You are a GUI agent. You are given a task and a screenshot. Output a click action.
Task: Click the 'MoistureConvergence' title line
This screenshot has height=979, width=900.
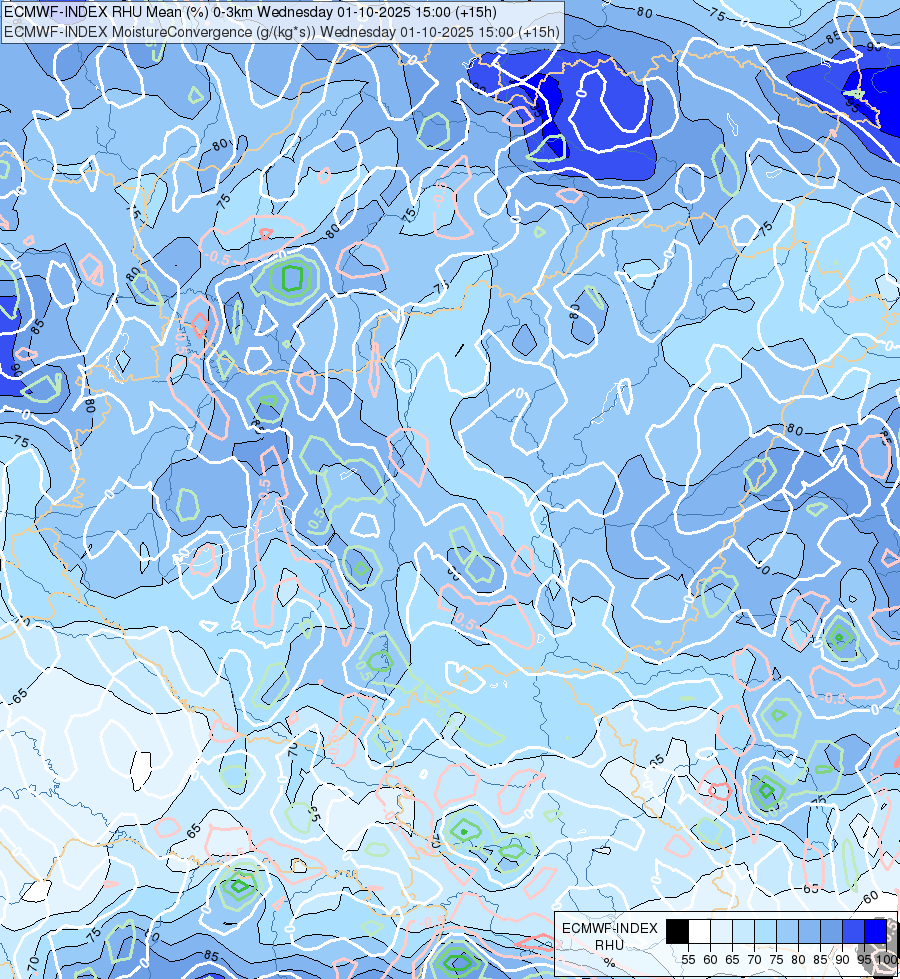(x=282, y=32)
